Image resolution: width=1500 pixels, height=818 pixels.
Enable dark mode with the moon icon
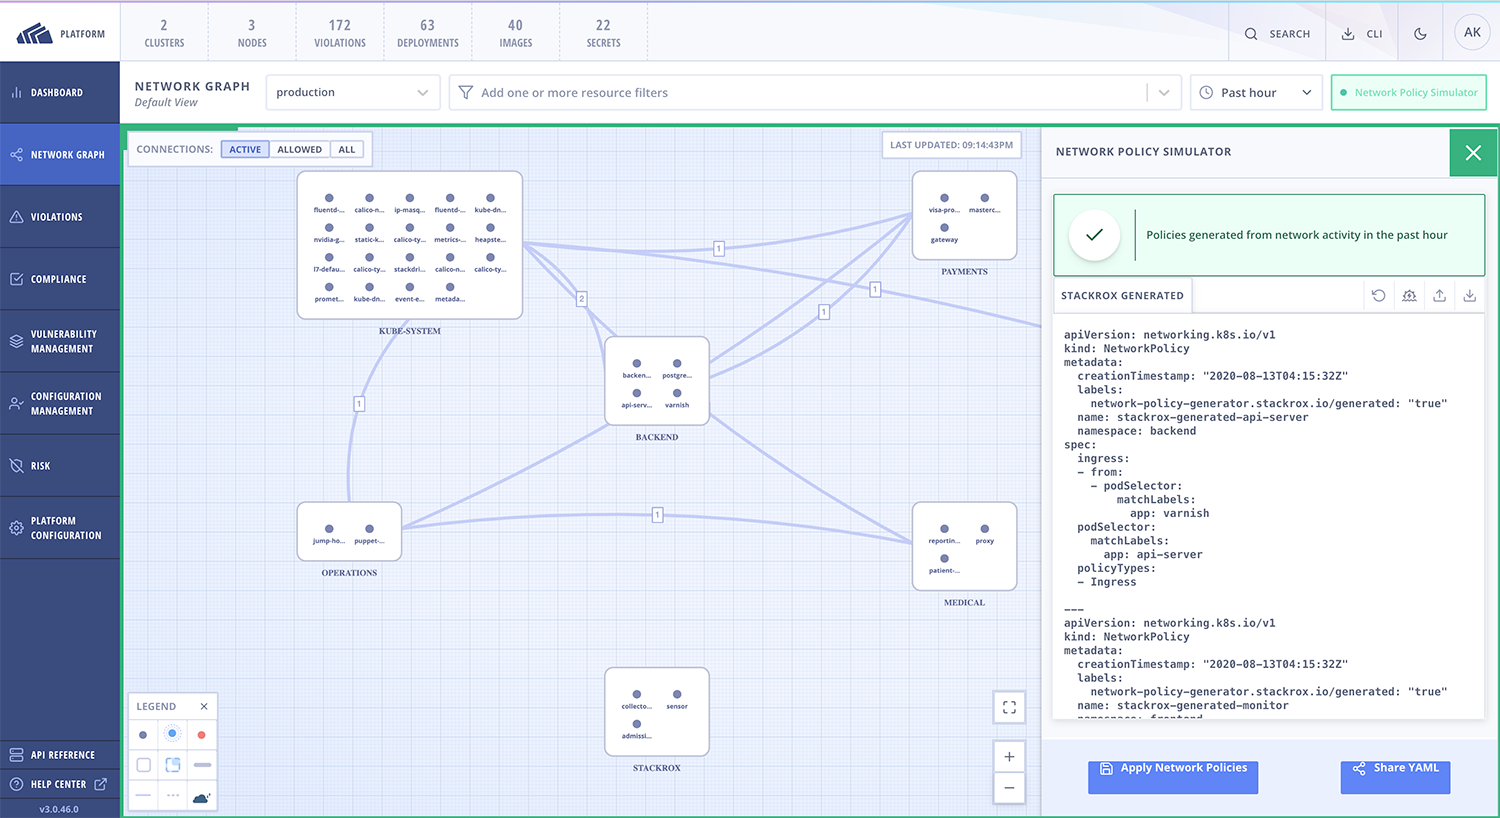(x=1420, y=32)
